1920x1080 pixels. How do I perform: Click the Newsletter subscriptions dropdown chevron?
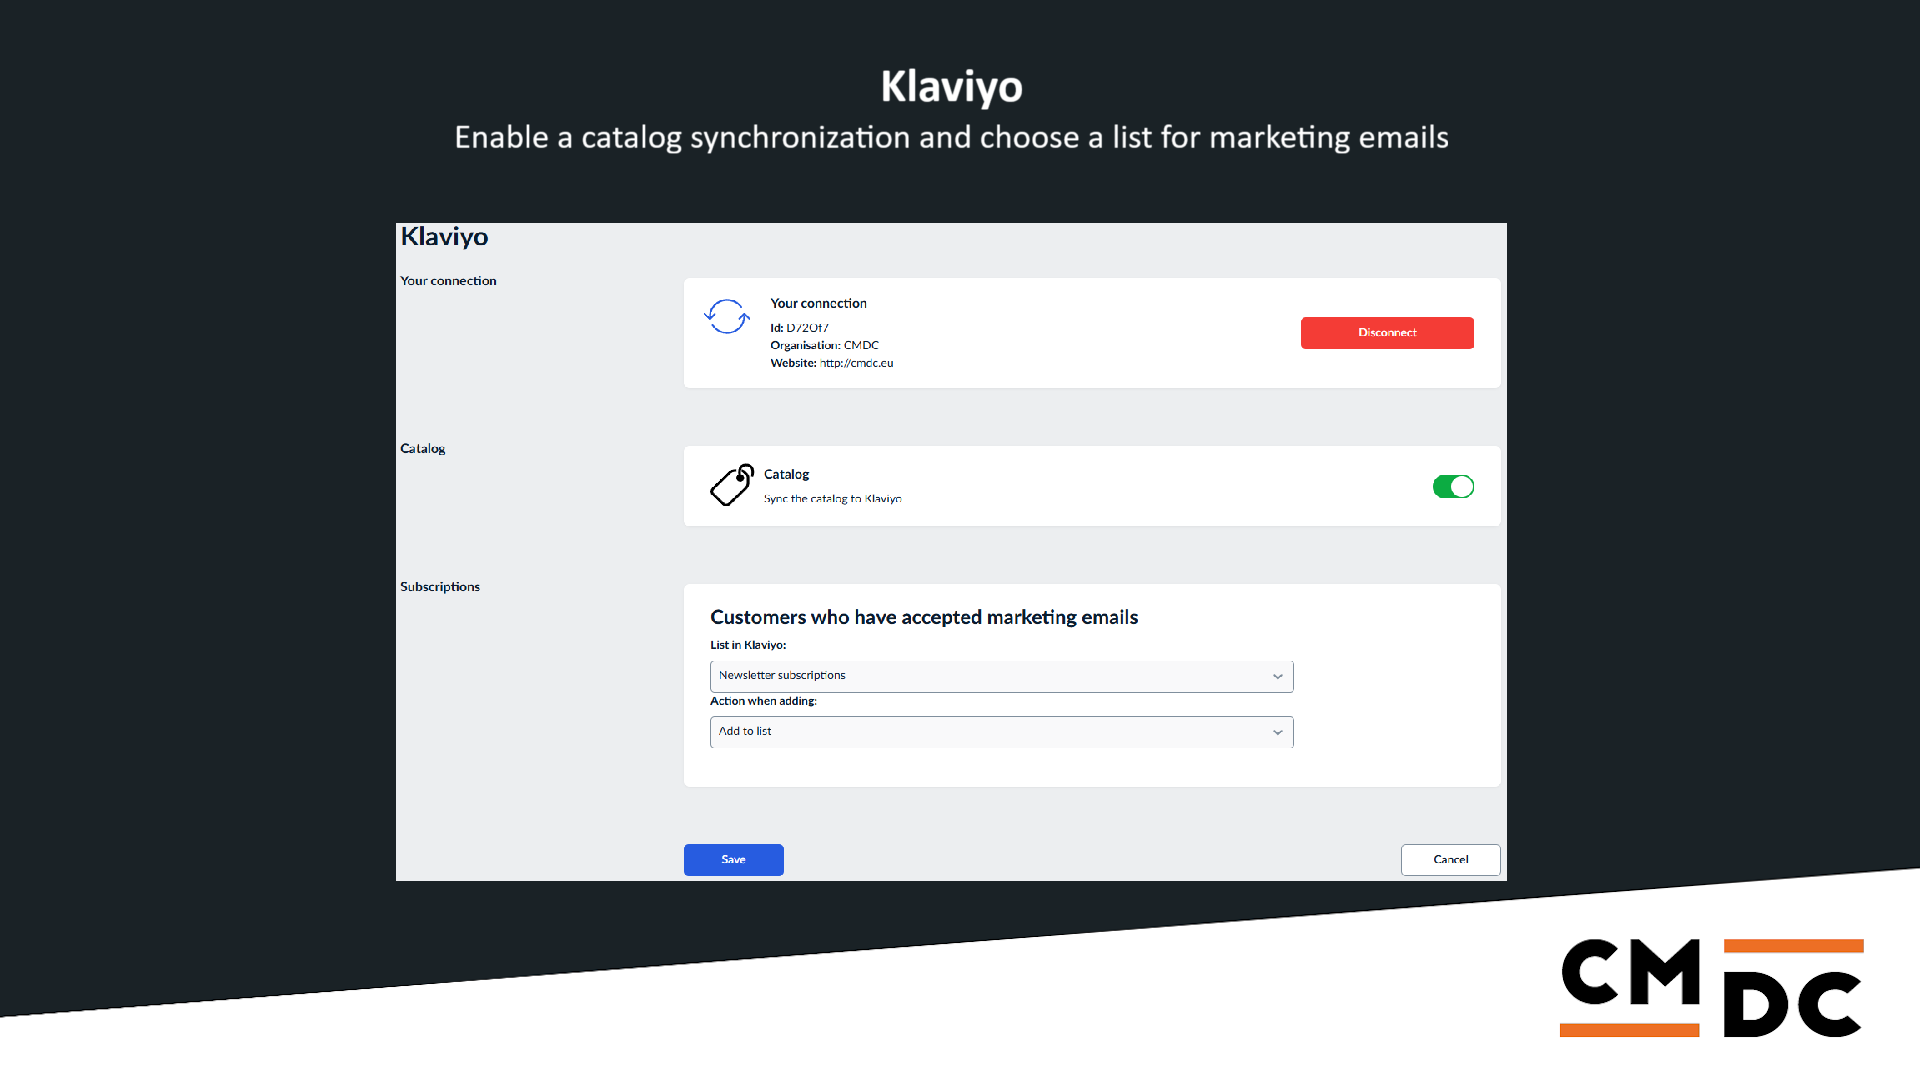pos(1277,677)
